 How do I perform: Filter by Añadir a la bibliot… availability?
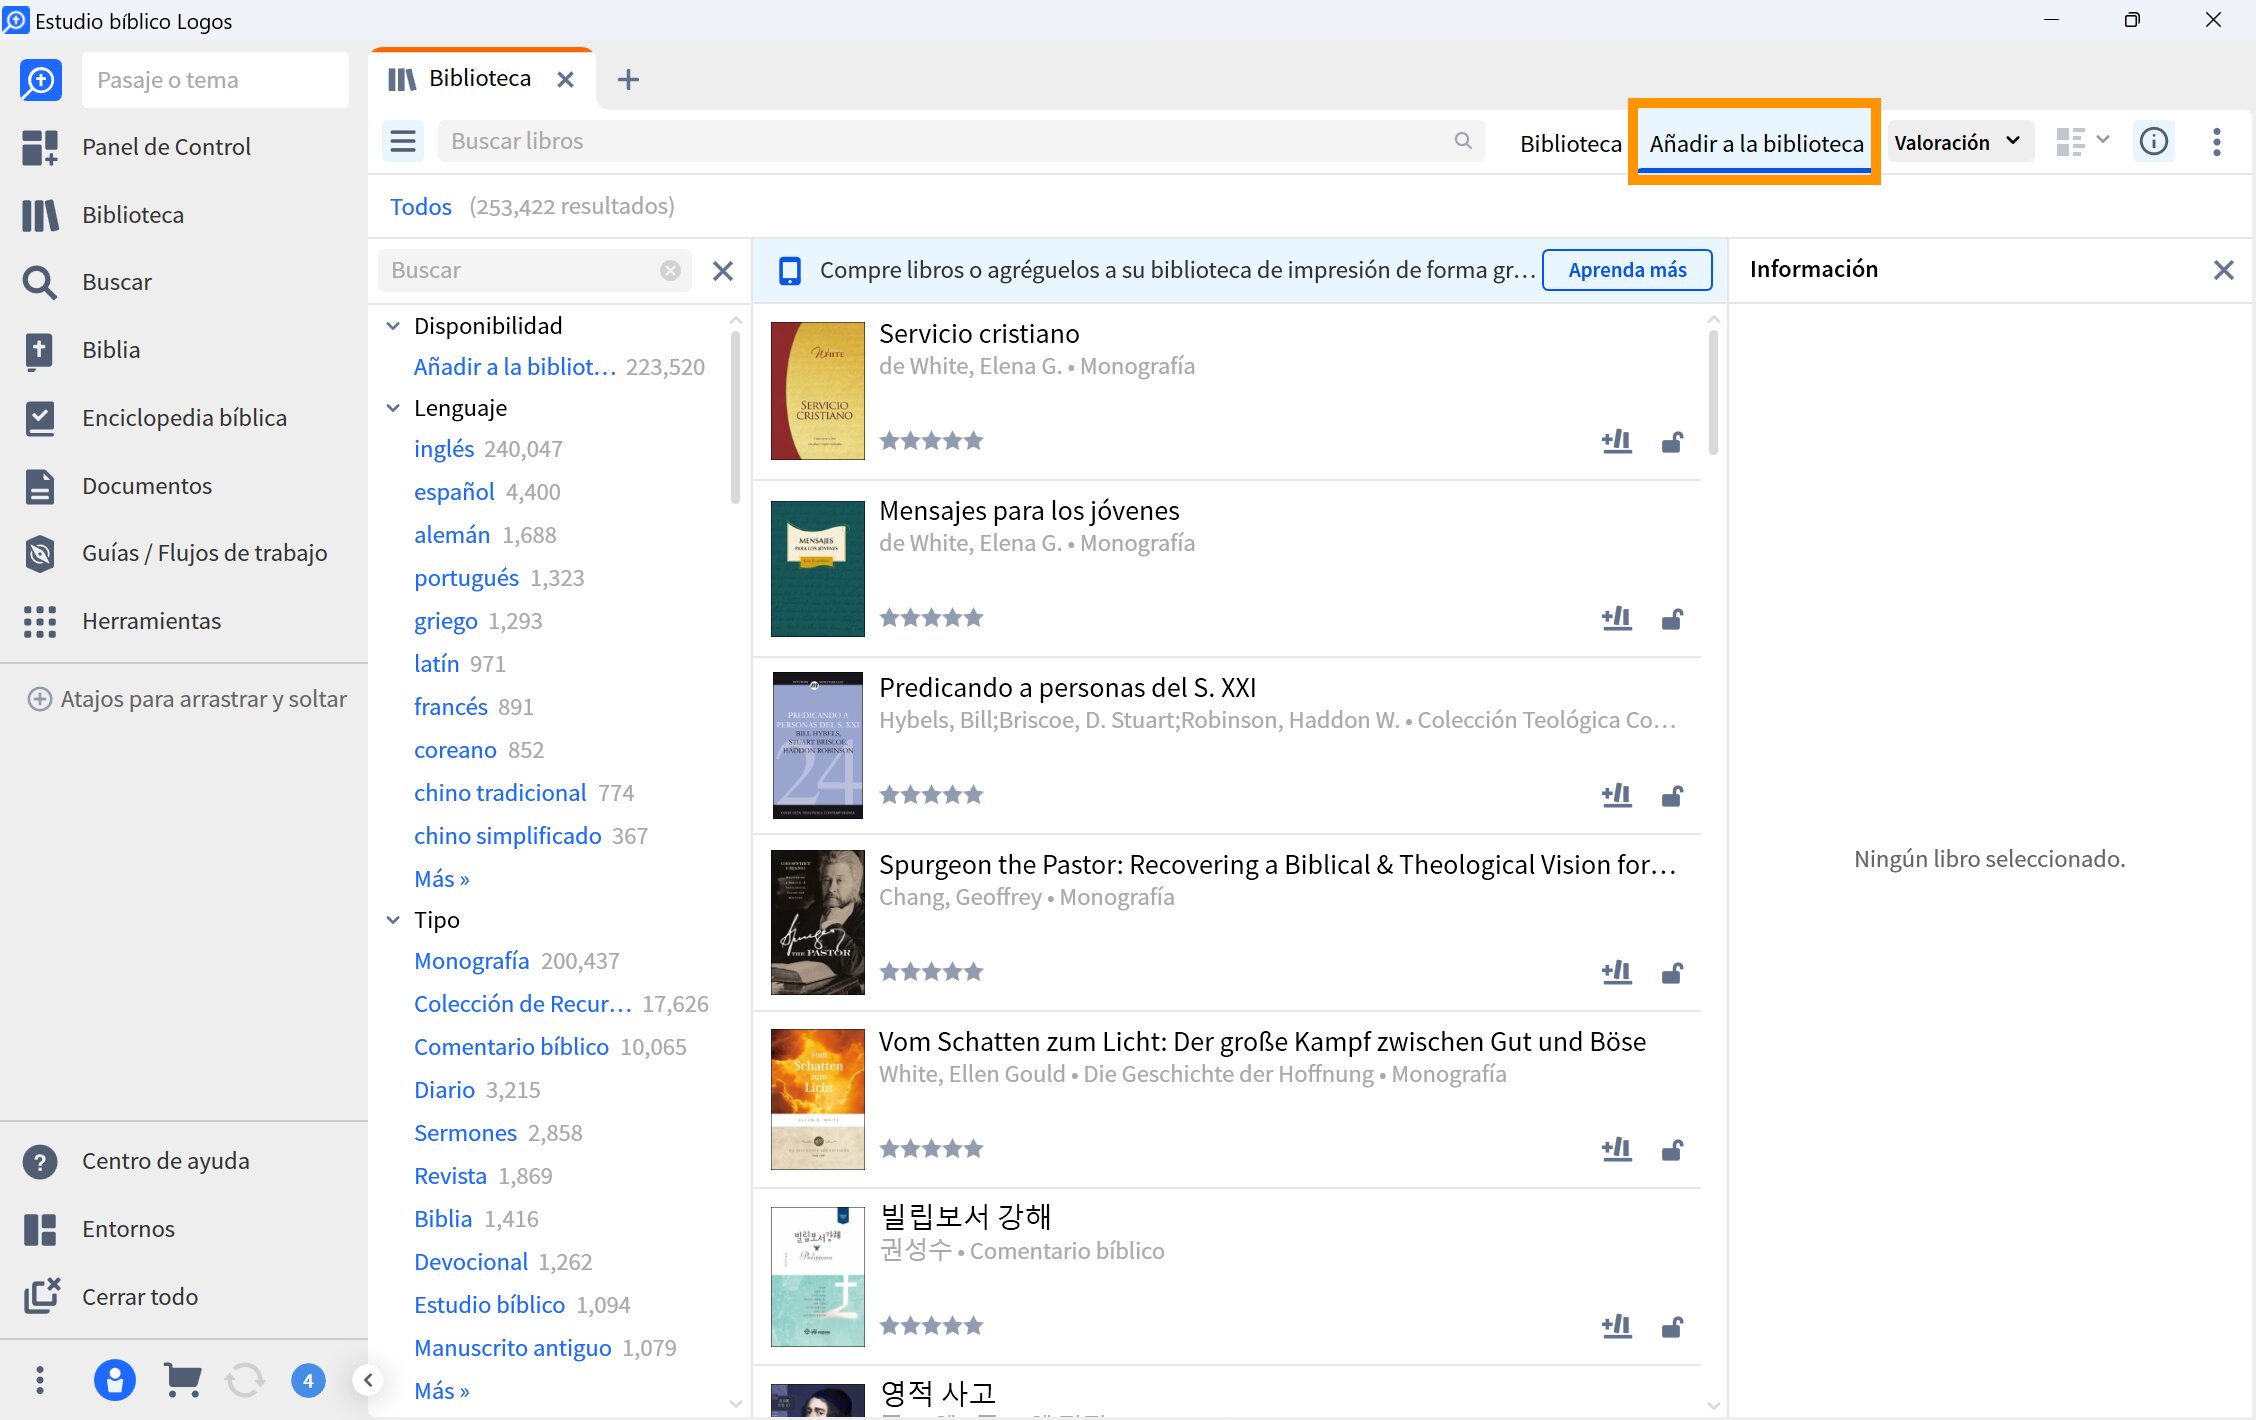515,367
